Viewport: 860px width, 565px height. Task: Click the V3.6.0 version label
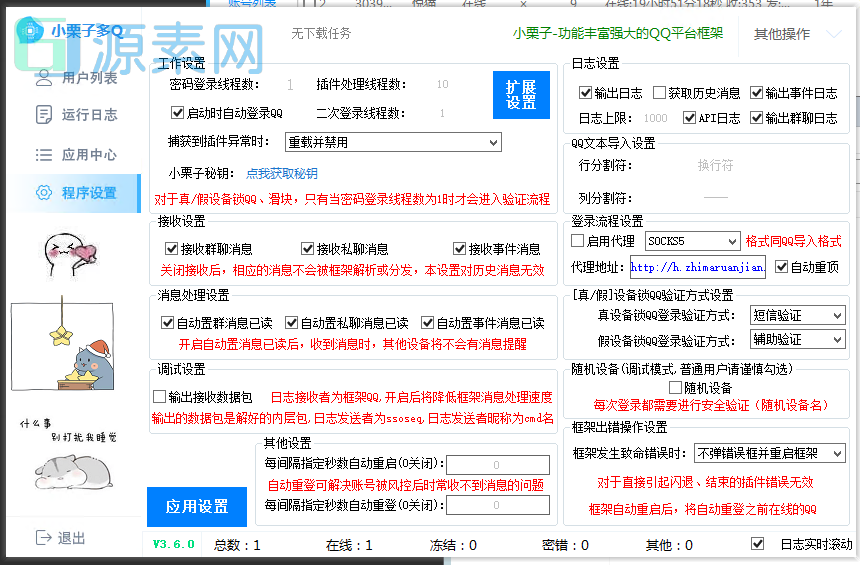click(173, 544)
